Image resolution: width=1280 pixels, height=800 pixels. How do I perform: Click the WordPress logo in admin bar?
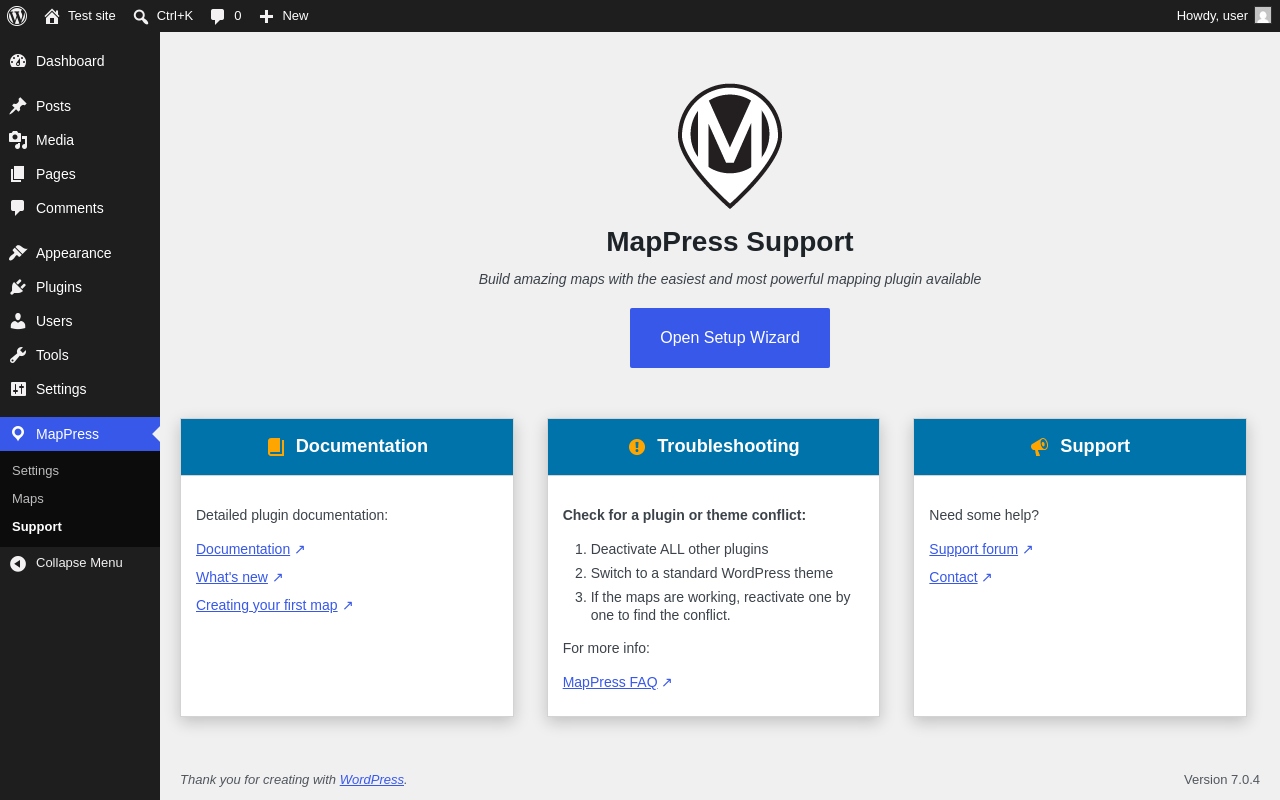point(17,16)
